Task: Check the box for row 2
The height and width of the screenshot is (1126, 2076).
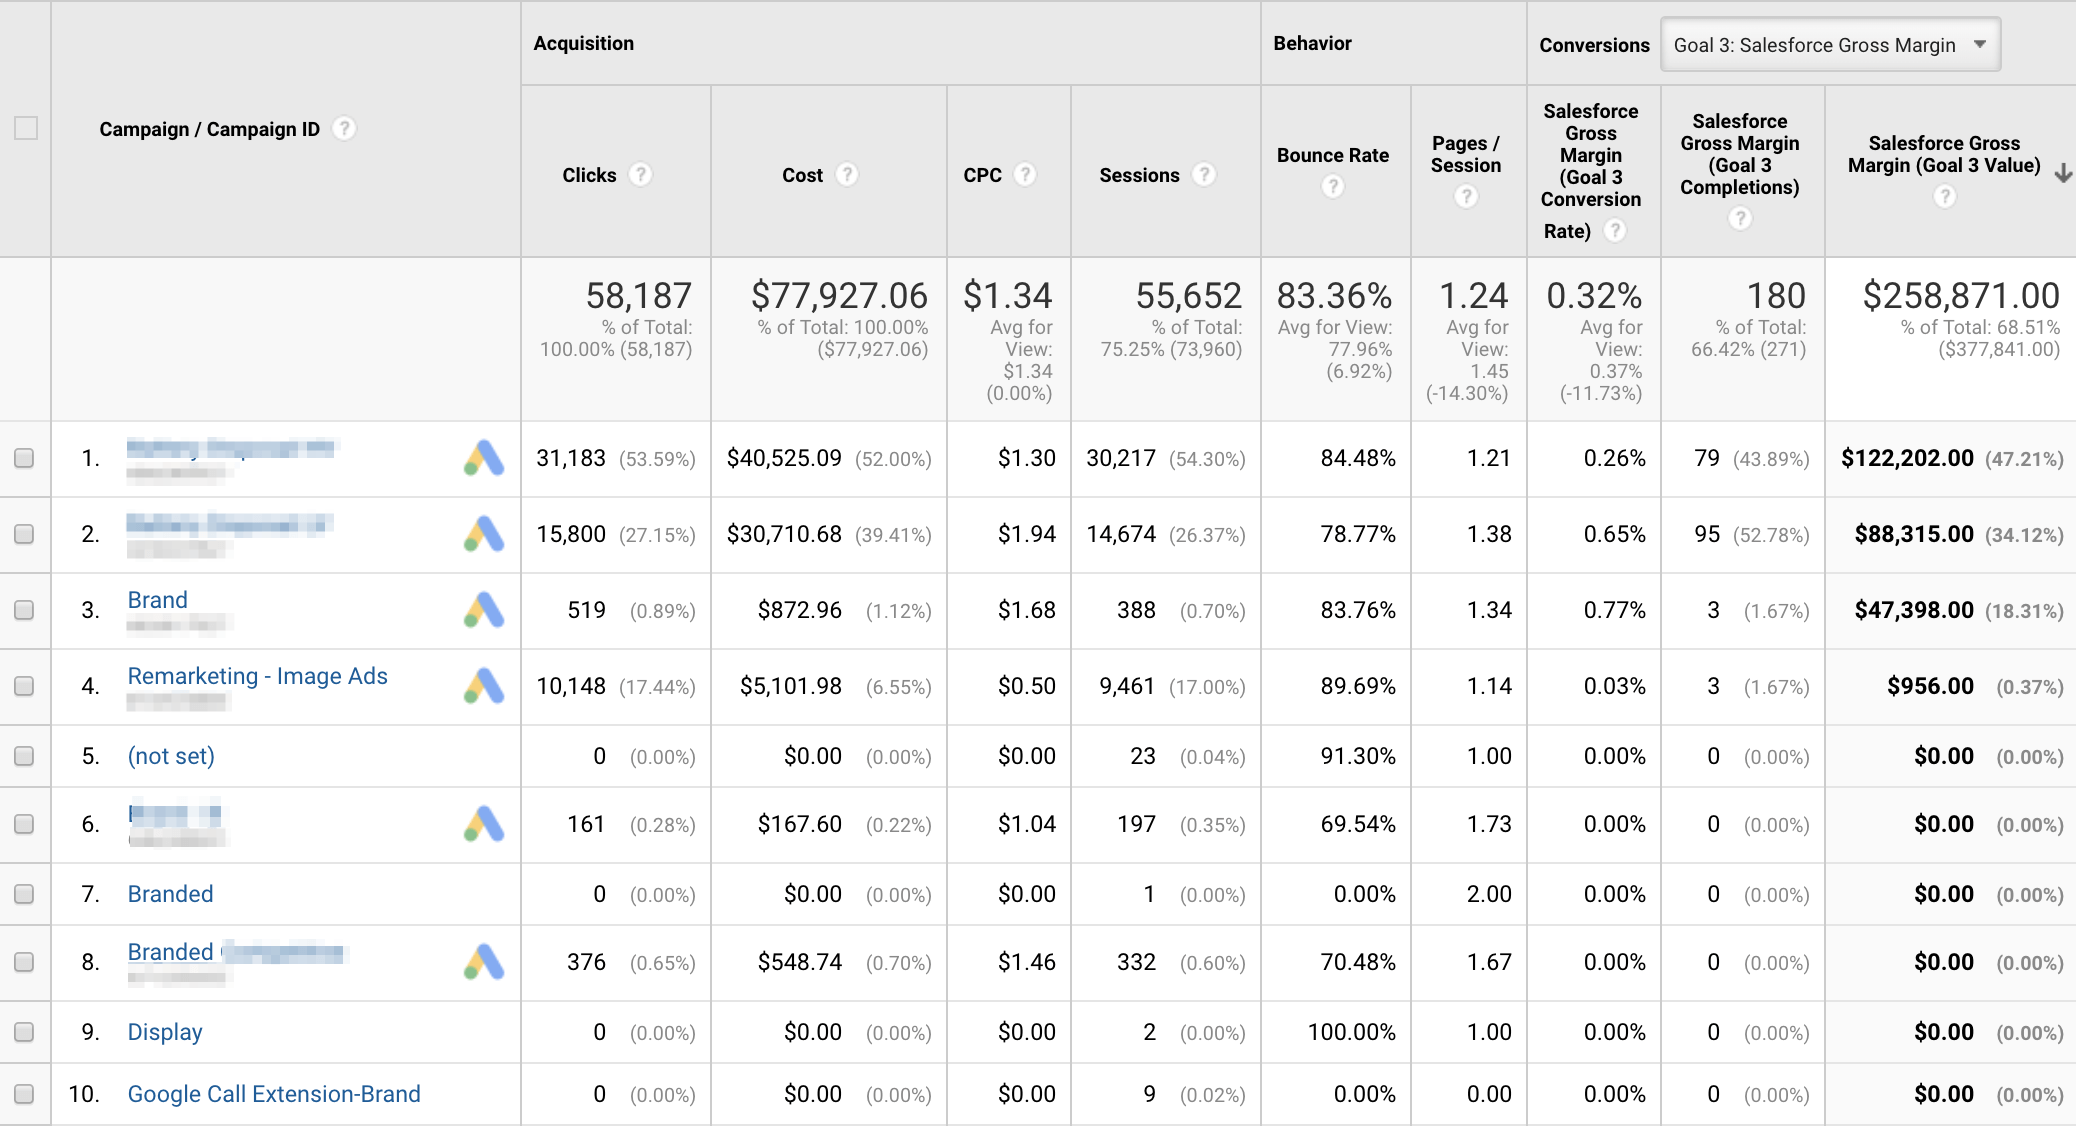Action: [x=24, y=534]
